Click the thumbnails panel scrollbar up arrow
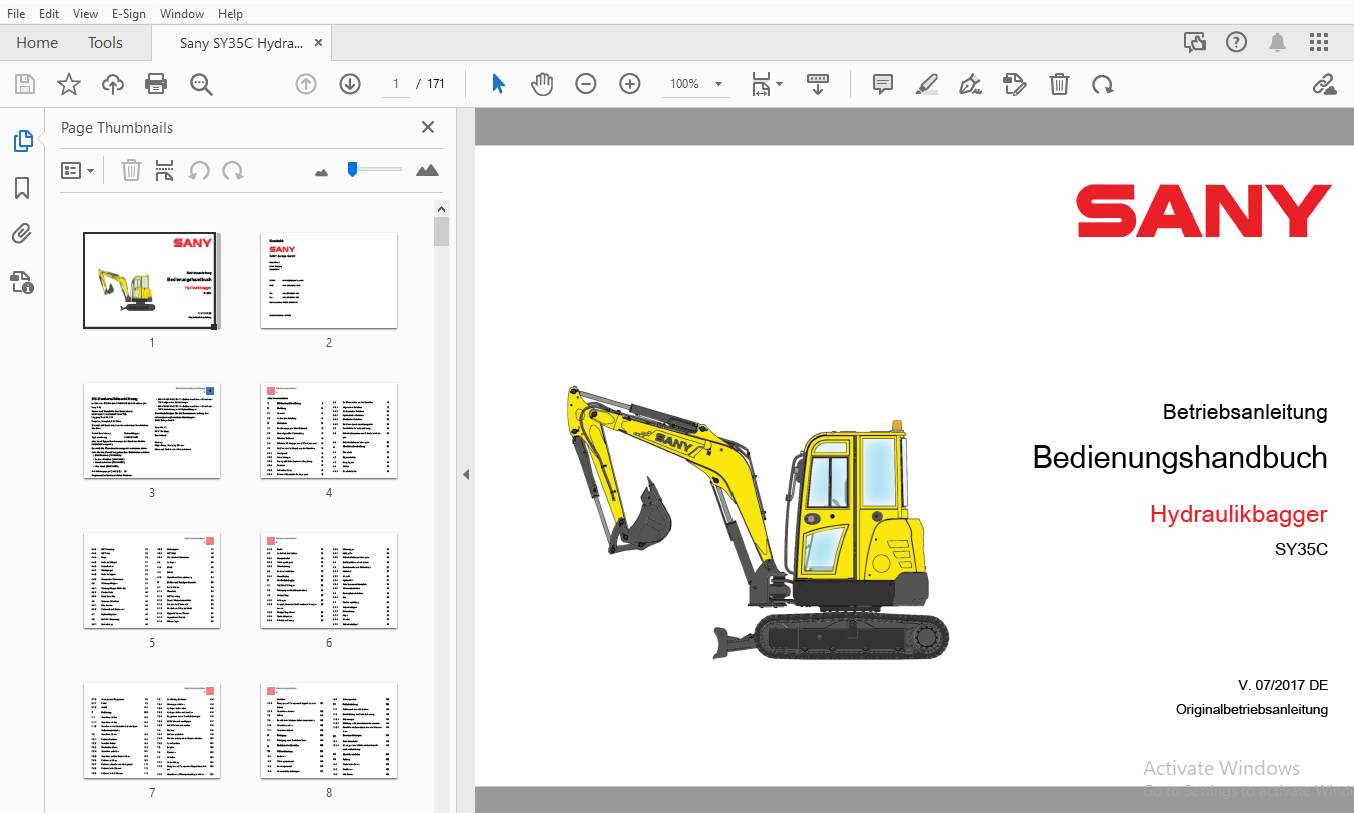This screenshot has width=1354, height=813. coord(441,208)
